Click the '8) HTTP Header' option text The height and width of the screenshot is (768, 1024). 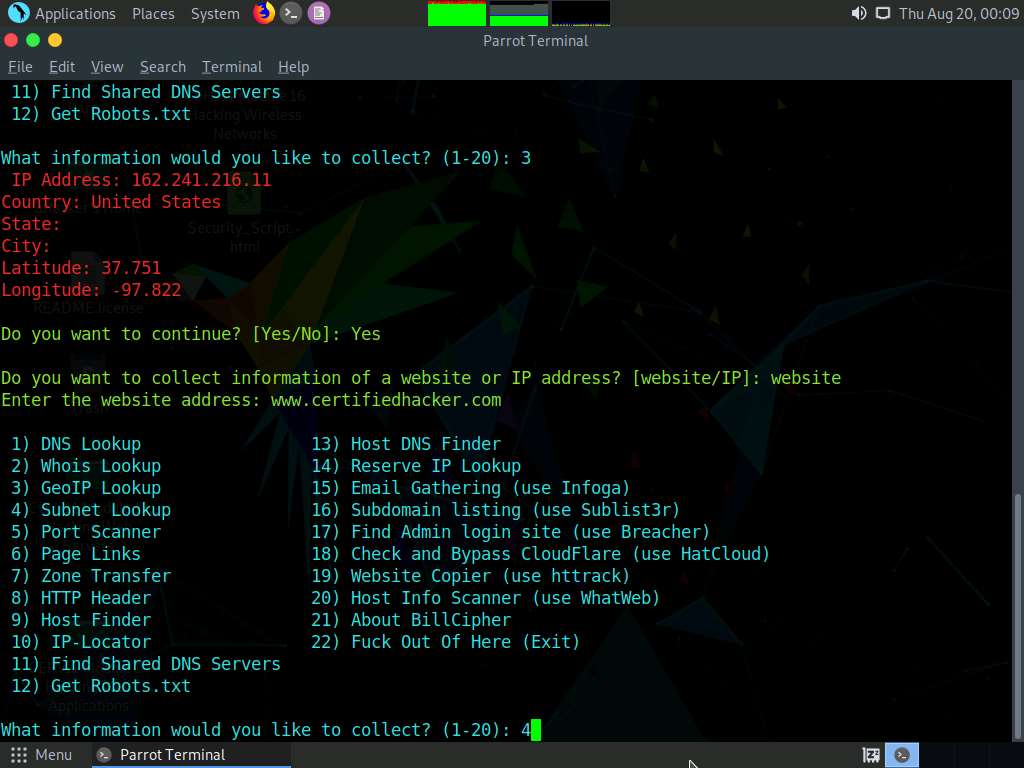(81, 598)
